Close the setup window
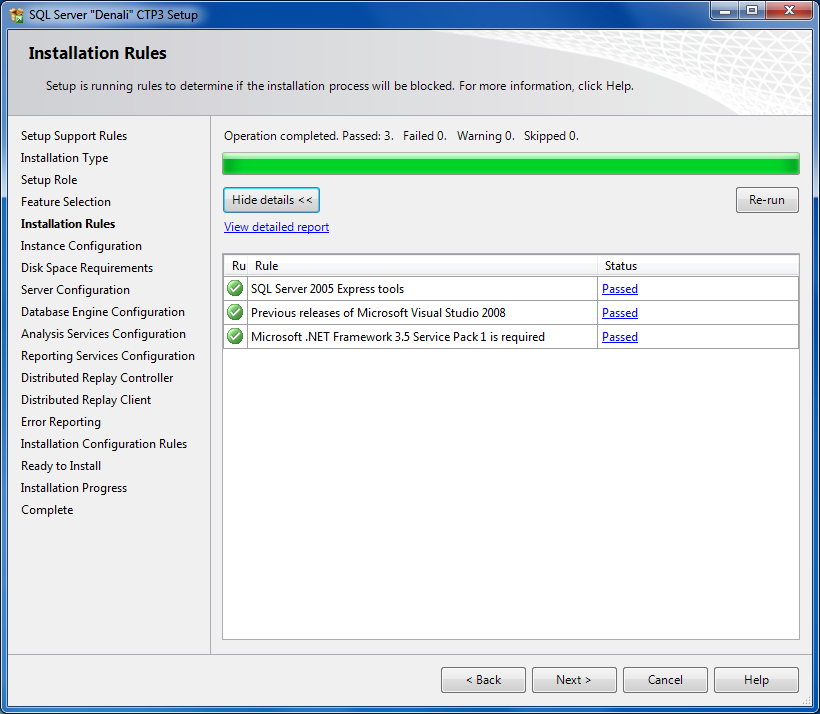 [790, 10]
